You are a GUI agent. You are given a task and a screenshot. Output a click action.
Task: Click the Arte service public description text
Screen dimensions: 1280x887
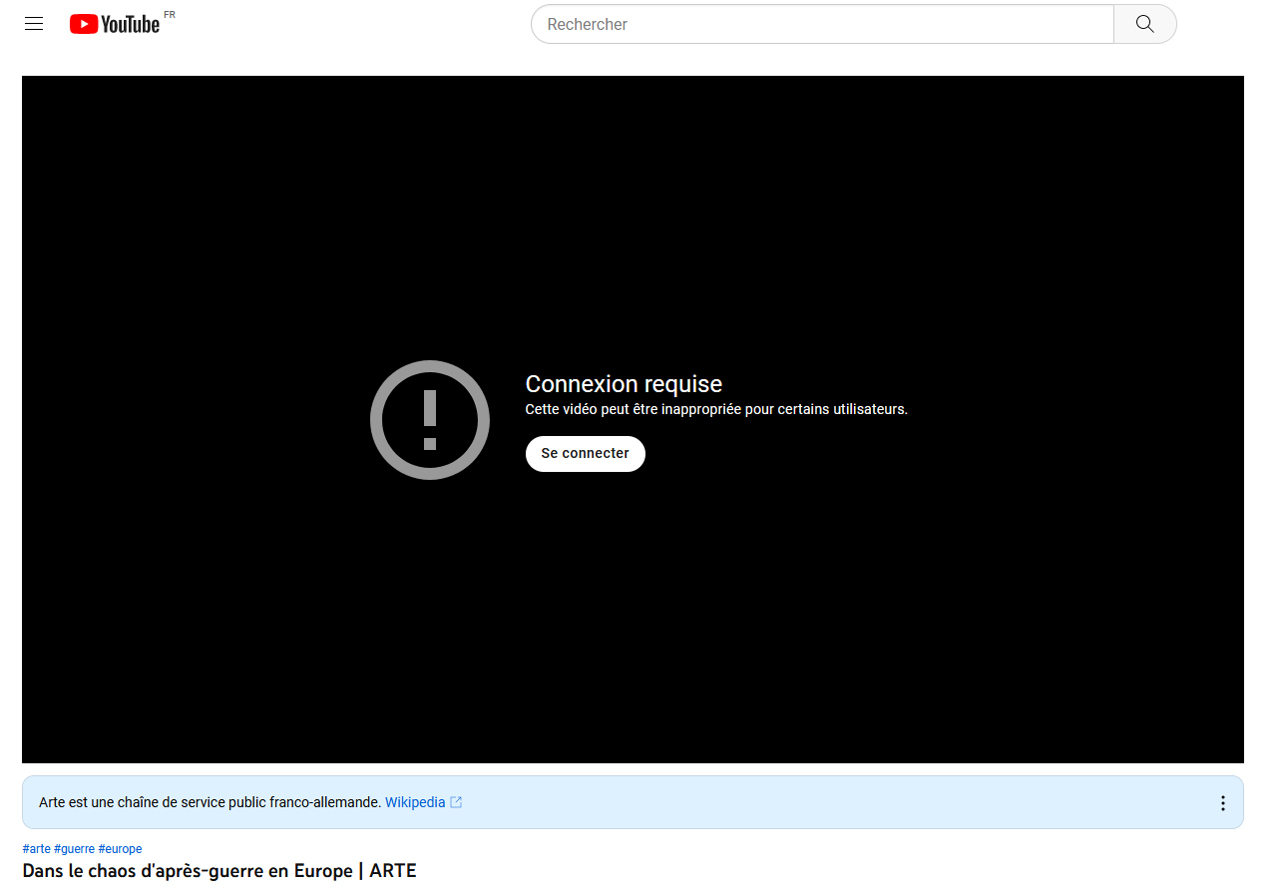[x=210, y=802]
